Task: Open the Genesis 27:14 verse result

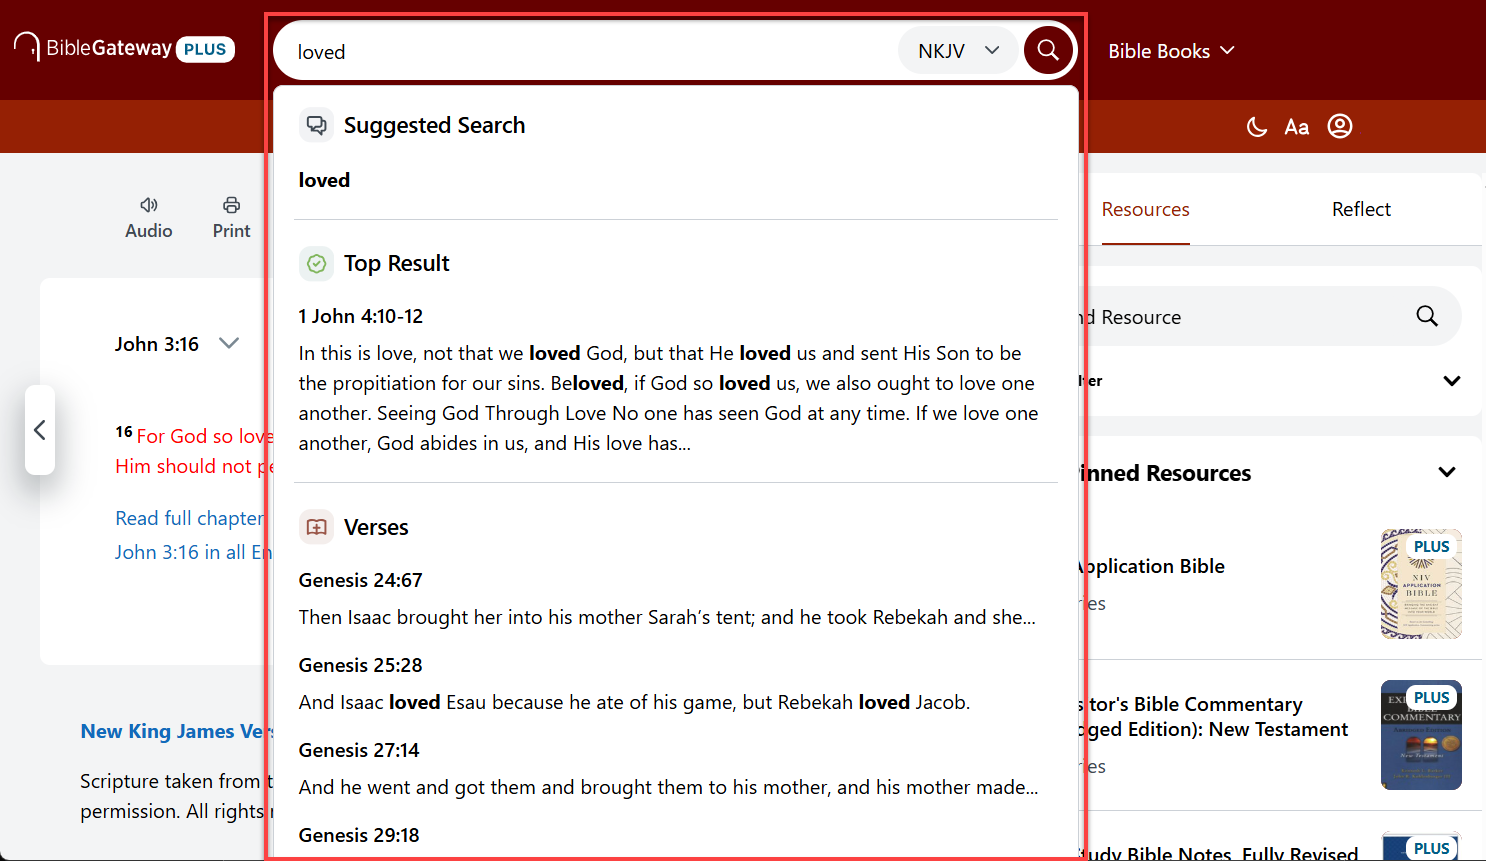Action: (x=359, y=750)
